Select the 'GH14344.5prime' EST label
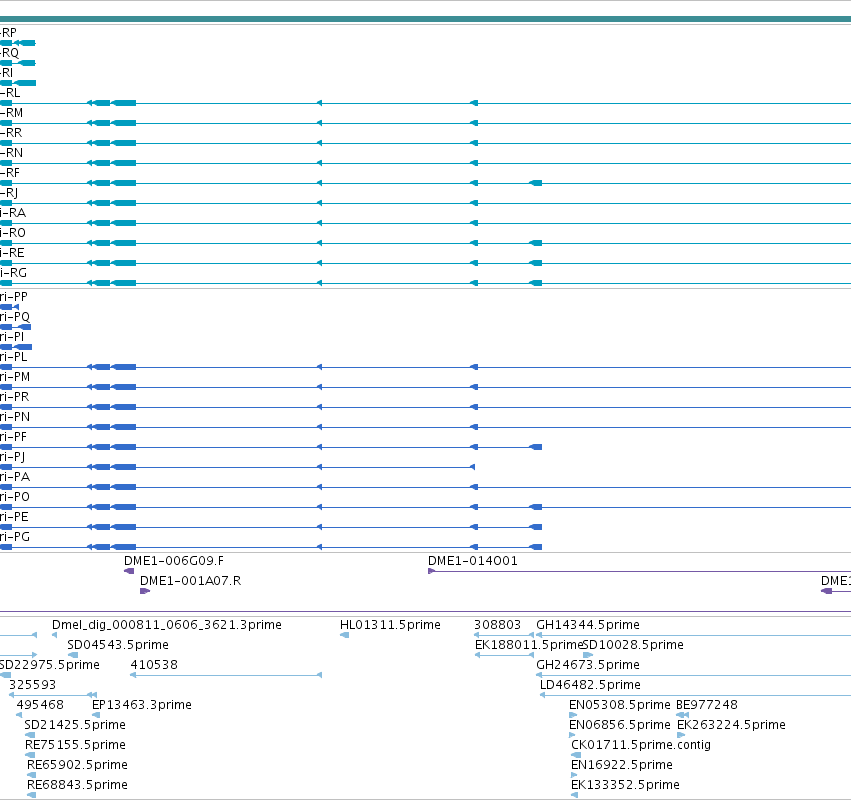This screenshot has width=851, height=800. [x=588, y=625]
